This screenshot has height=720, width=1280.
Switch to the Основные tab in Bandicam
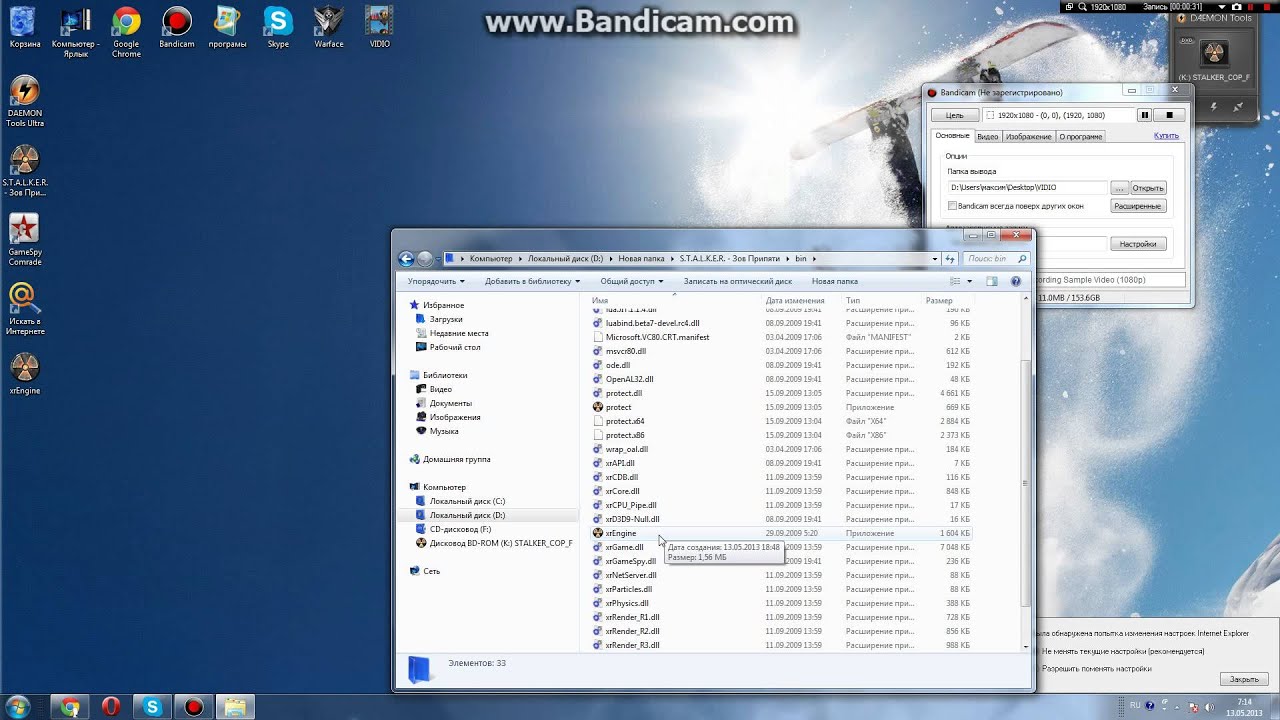pos(952,136)
